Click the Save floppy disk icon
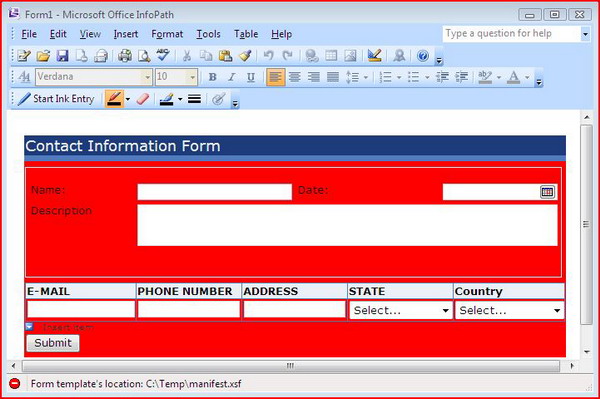 click(62, 56)
